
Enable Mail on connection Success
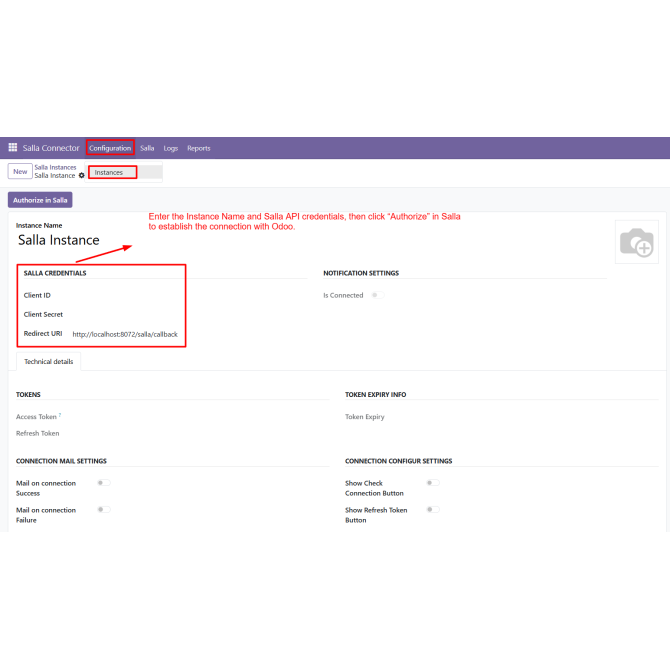click(x=104, y=483)
